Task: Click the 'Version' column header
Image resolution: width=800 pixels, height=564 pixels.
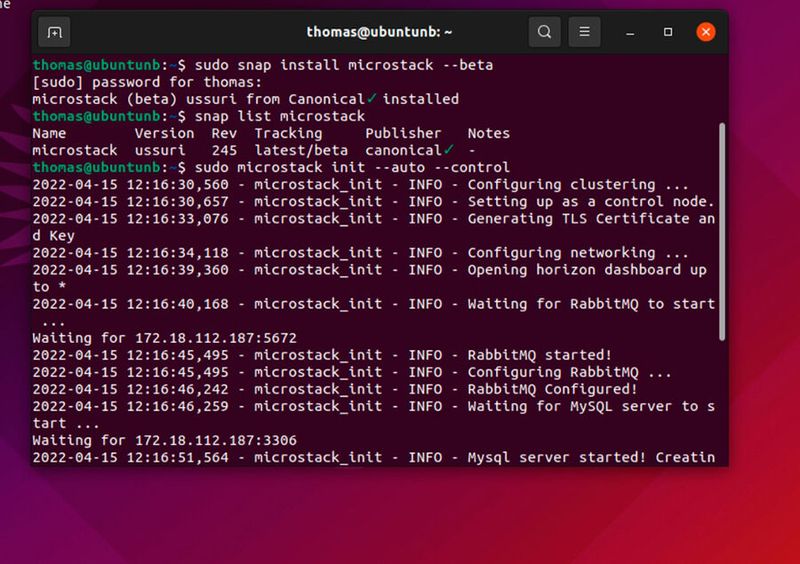Action: click(164, 133)
